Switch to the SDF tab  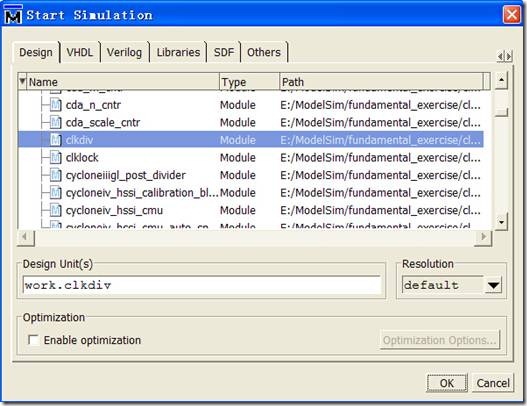[x=224, y=52]
